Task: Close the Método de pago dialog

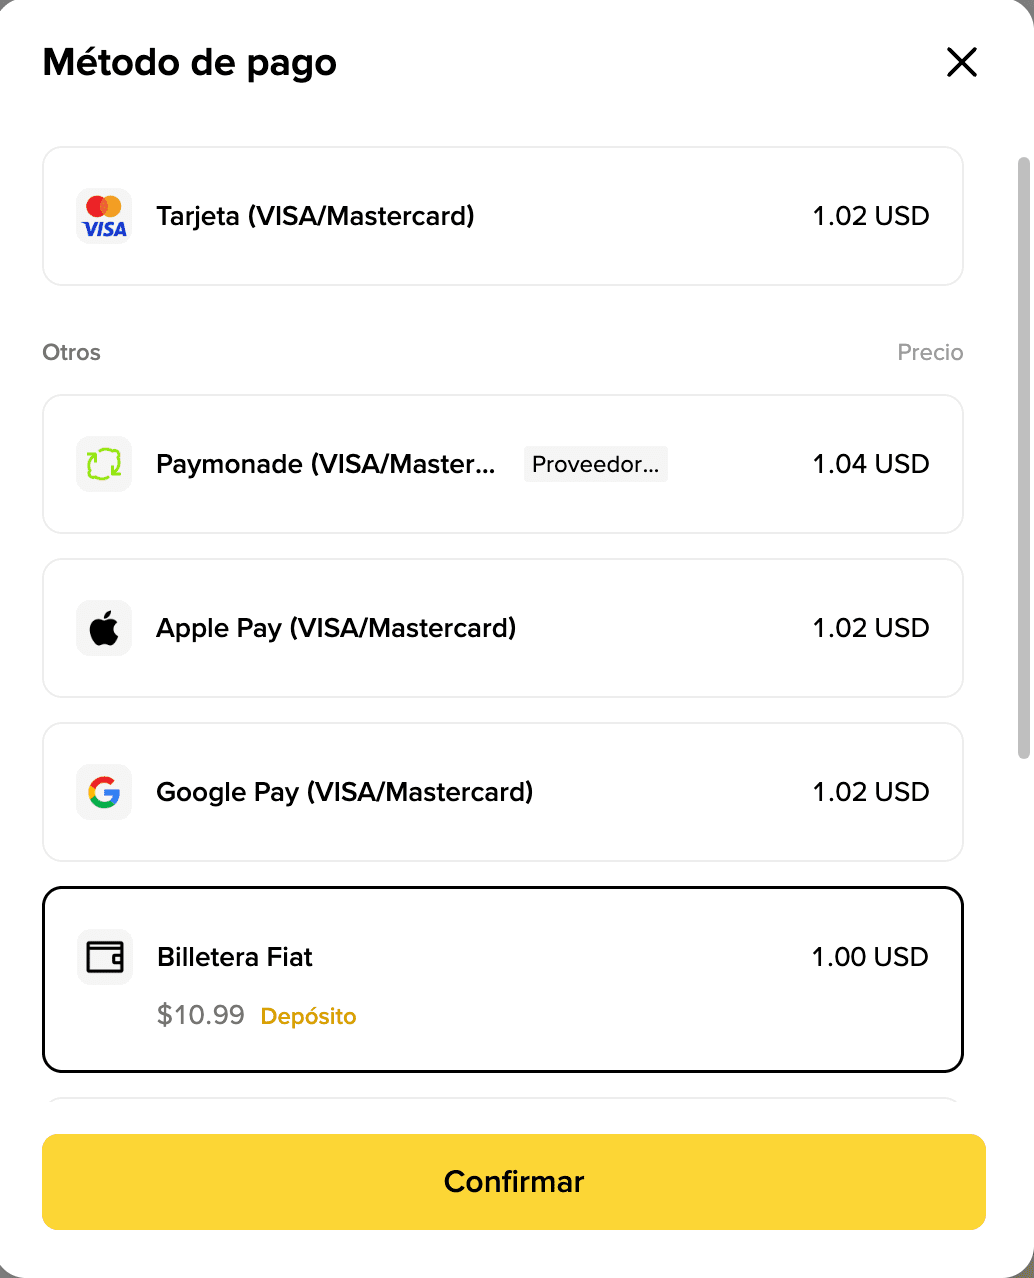Action: [x=961, y=62]
